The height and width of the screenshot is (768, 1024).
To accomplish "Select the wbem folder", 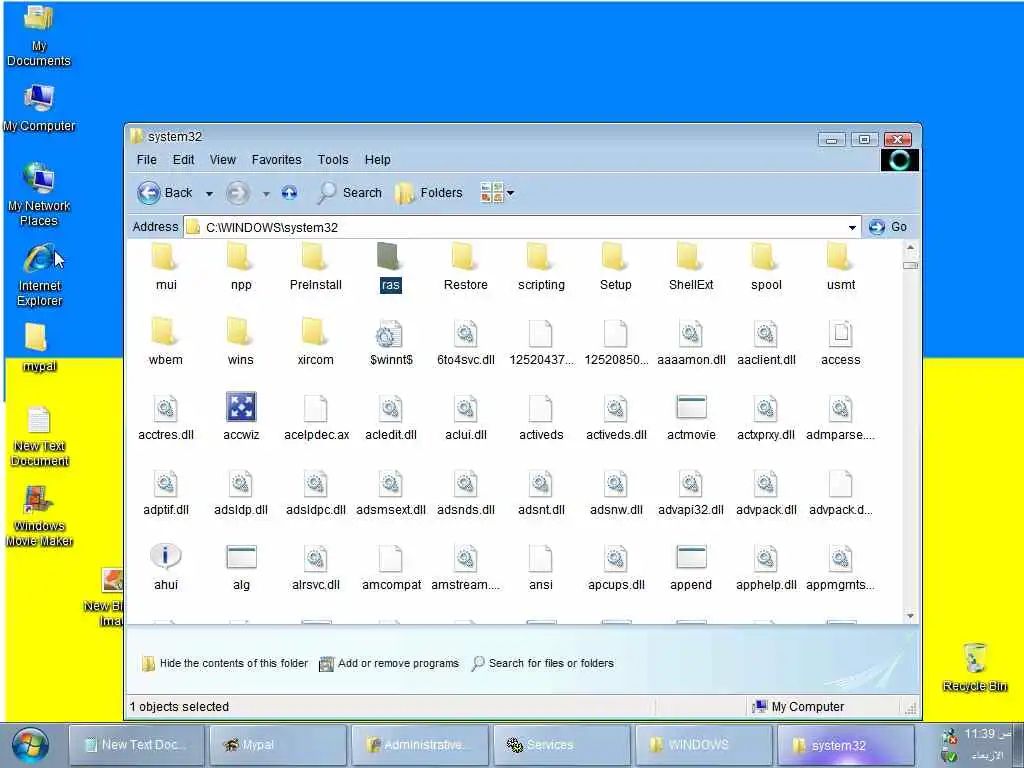I will 166,342.
